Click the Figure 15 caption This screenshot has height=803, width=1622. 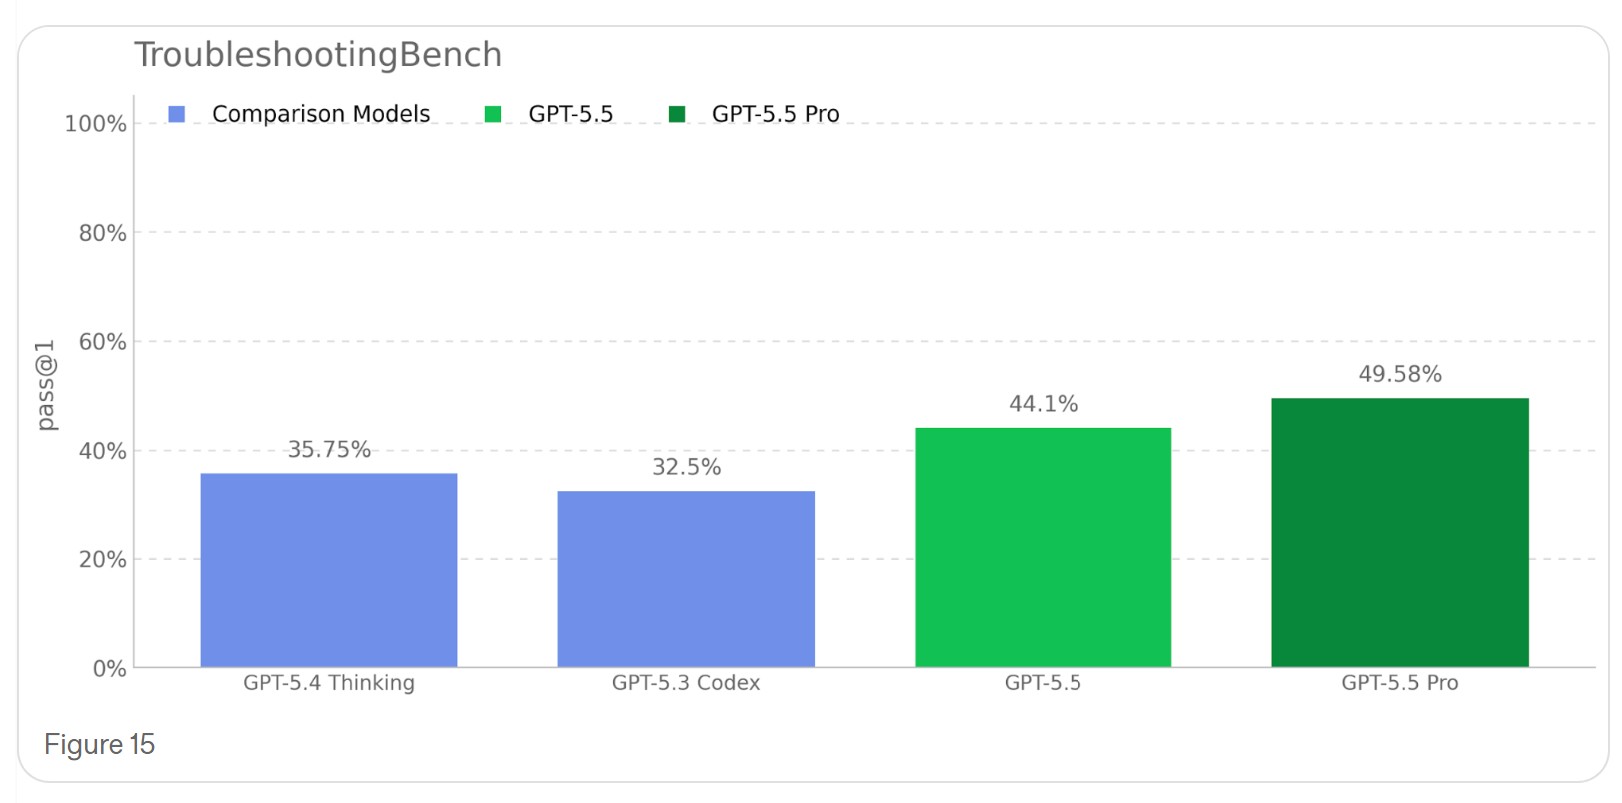point(99,745)
